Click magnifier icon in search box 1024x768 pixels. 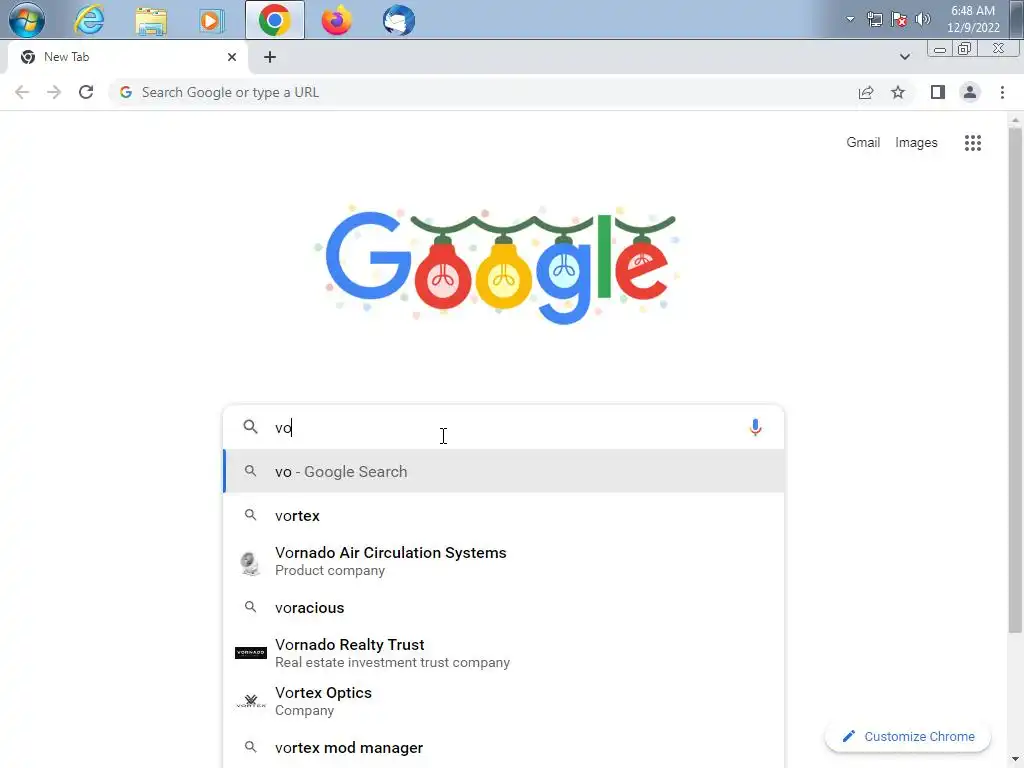tap(250, 426)
